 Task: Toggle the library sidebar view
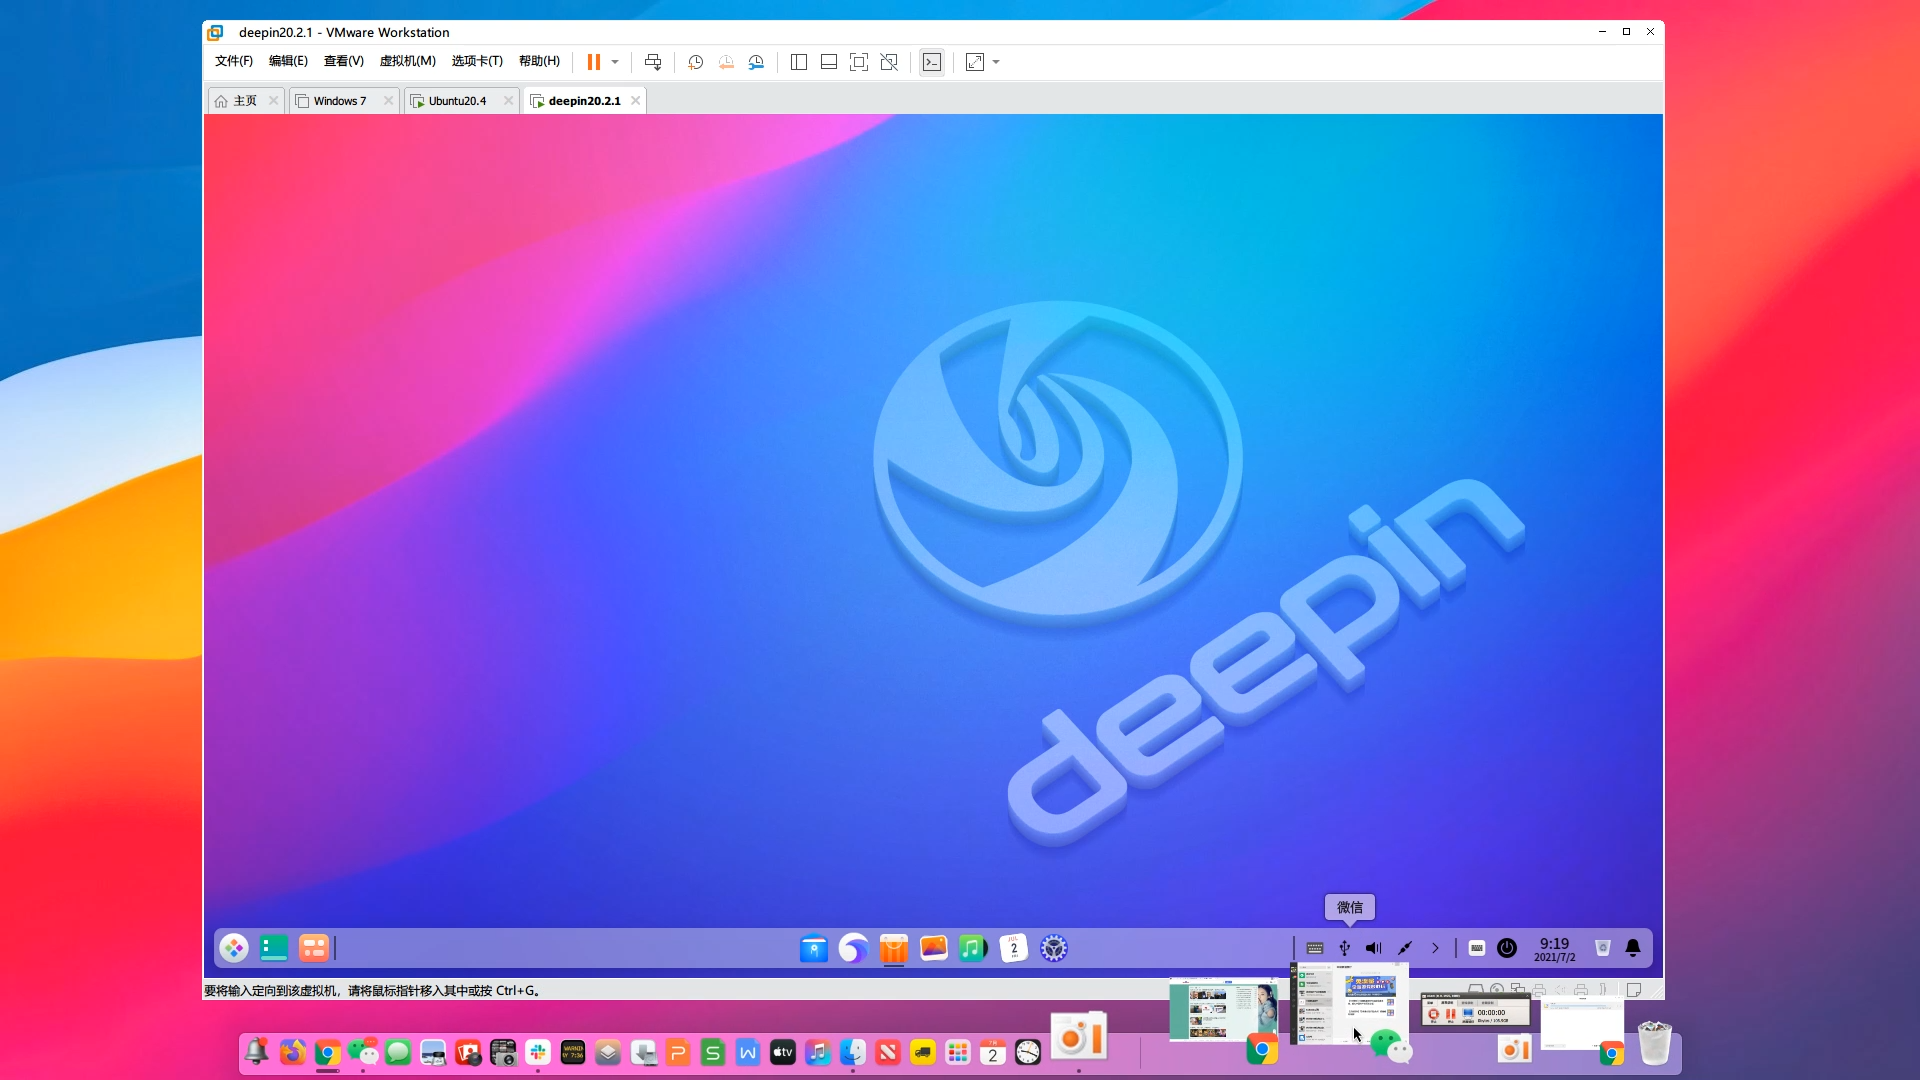798,62
